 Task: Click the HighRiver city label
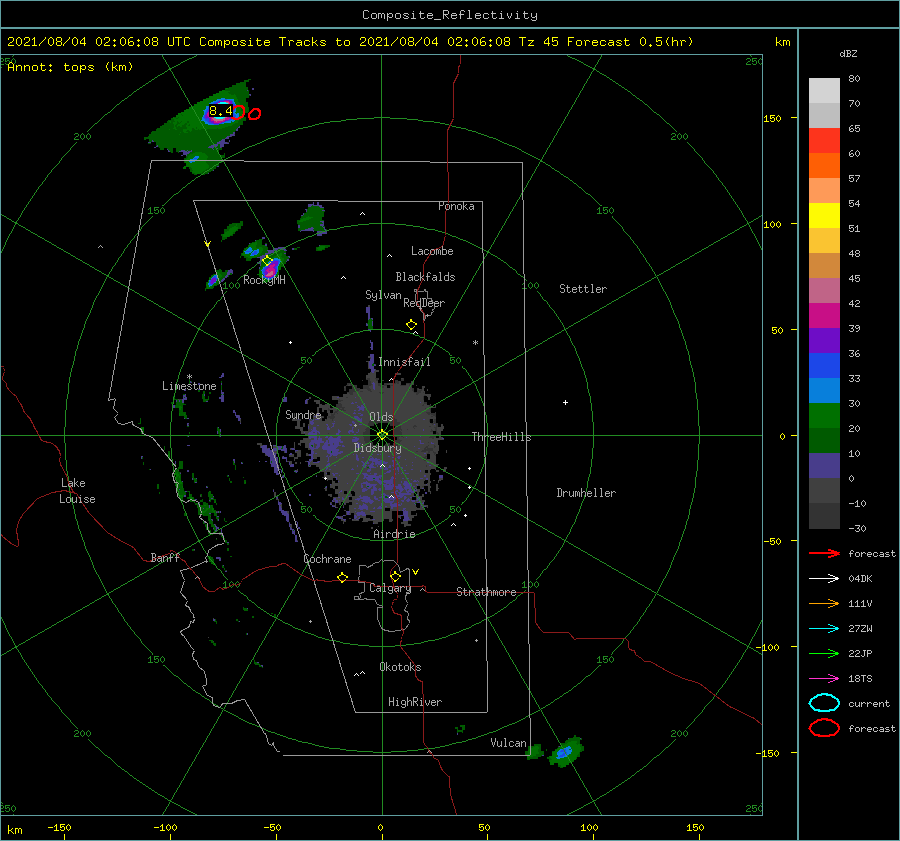click(x=415, y=702)
